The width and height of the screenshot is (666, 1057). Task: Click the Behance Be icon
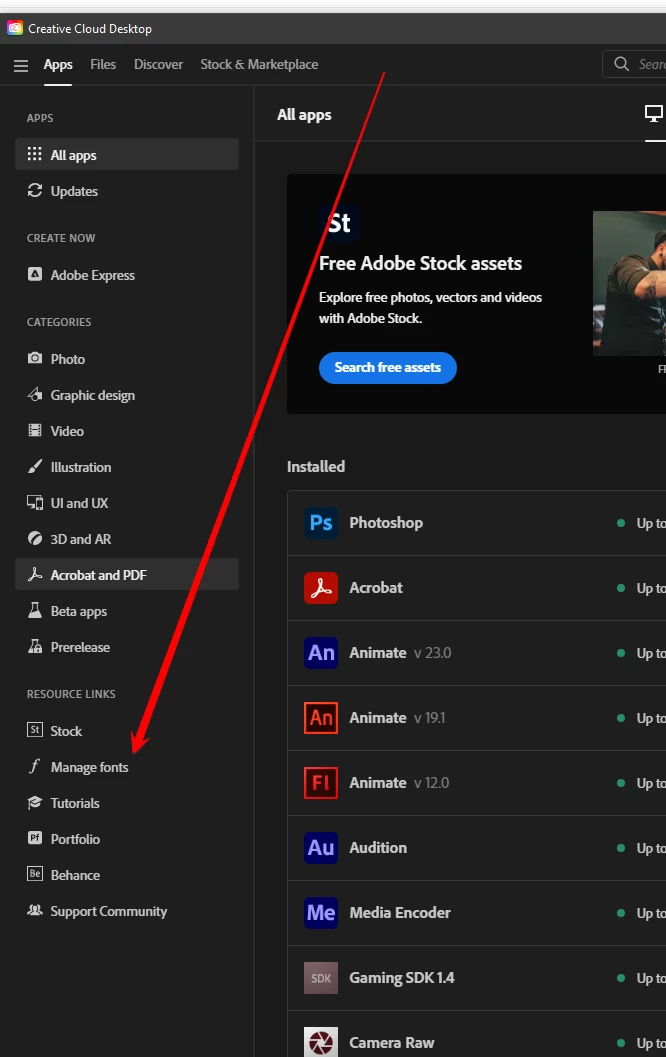pyautogui.click(x=34, y=874)
